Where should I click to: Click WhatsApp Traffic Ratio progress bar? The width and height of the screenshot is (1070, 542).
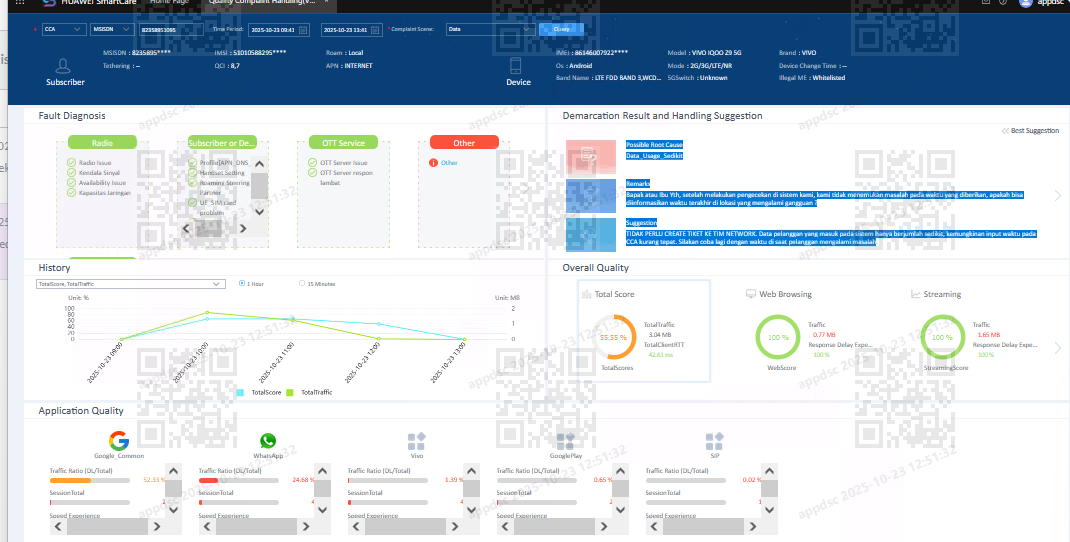238,481
